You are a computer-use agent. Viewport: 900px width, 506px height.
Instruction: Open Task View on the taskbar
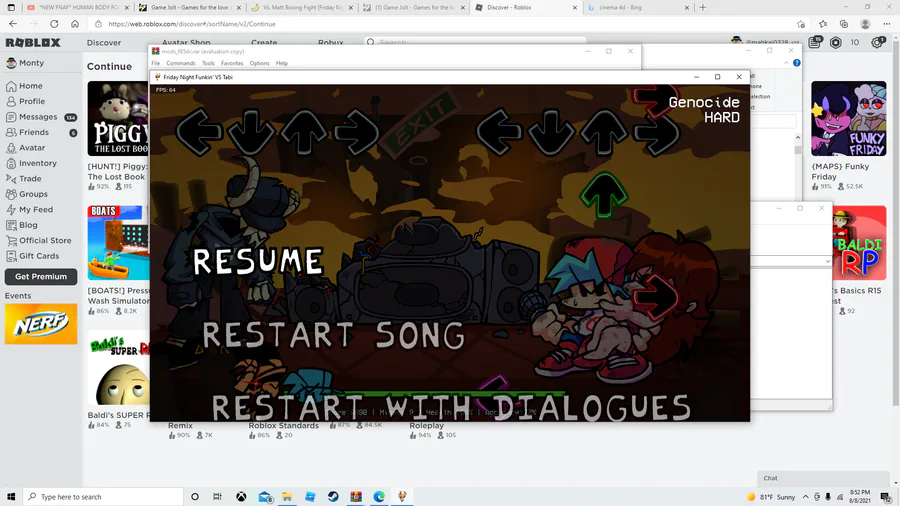pyautogui.click(x=217, y=497)
